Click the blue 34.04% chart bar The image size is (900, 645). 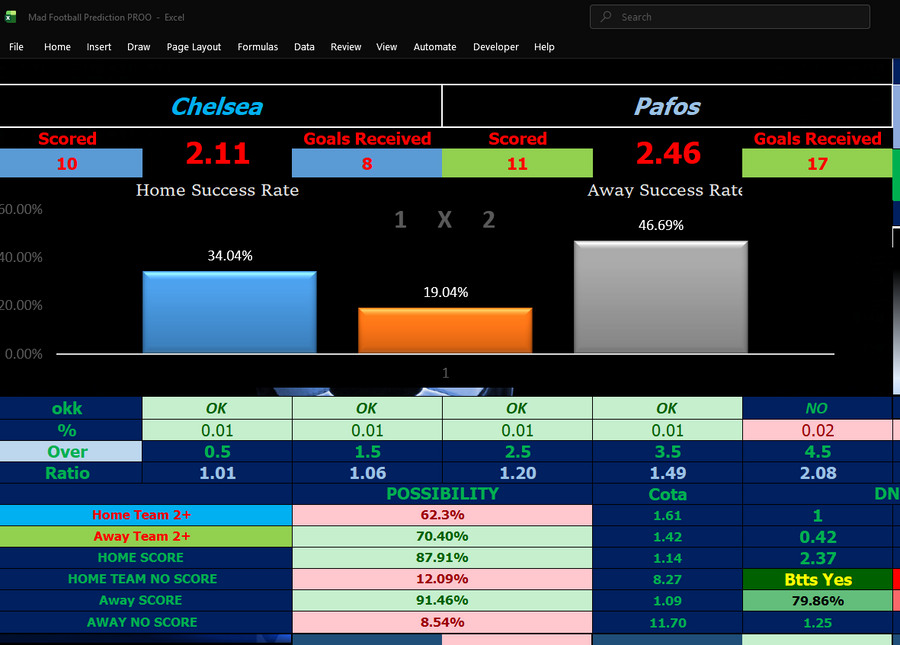coord(229,310)
